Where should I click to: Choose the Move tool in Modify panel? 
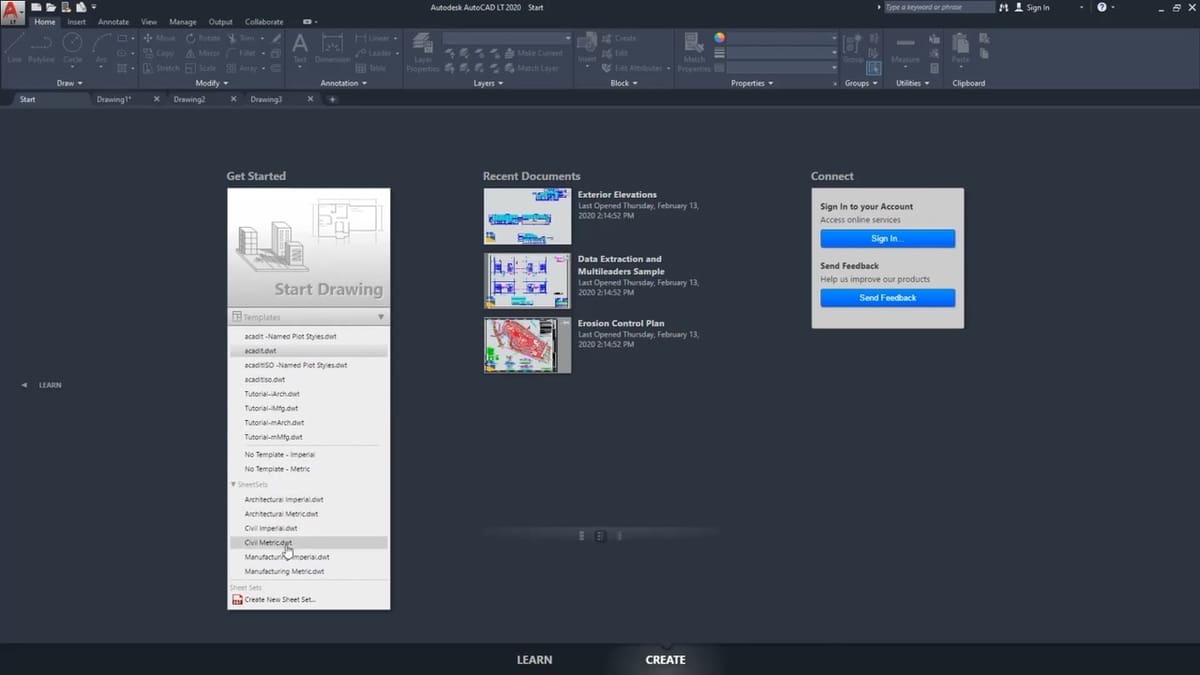160,38
